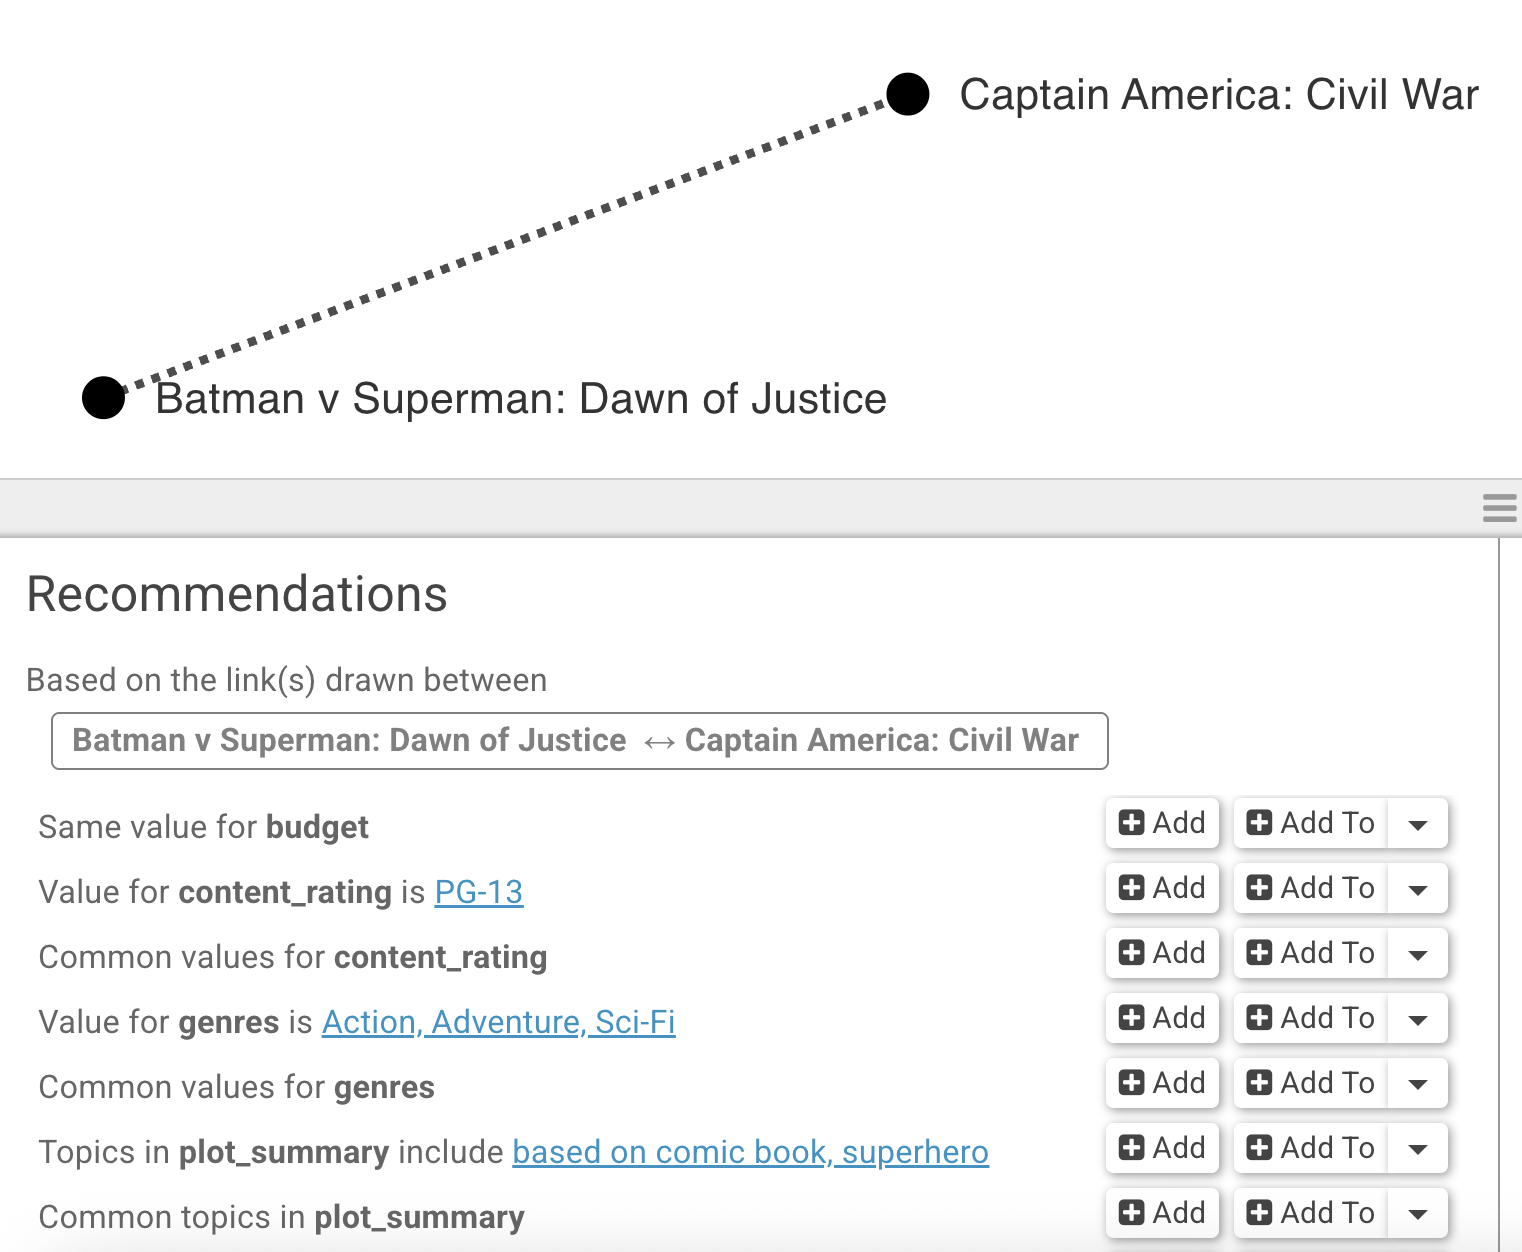Add the 'Same value for budget' recommendation
Screen dimensions: 1522x1252
1162,823
